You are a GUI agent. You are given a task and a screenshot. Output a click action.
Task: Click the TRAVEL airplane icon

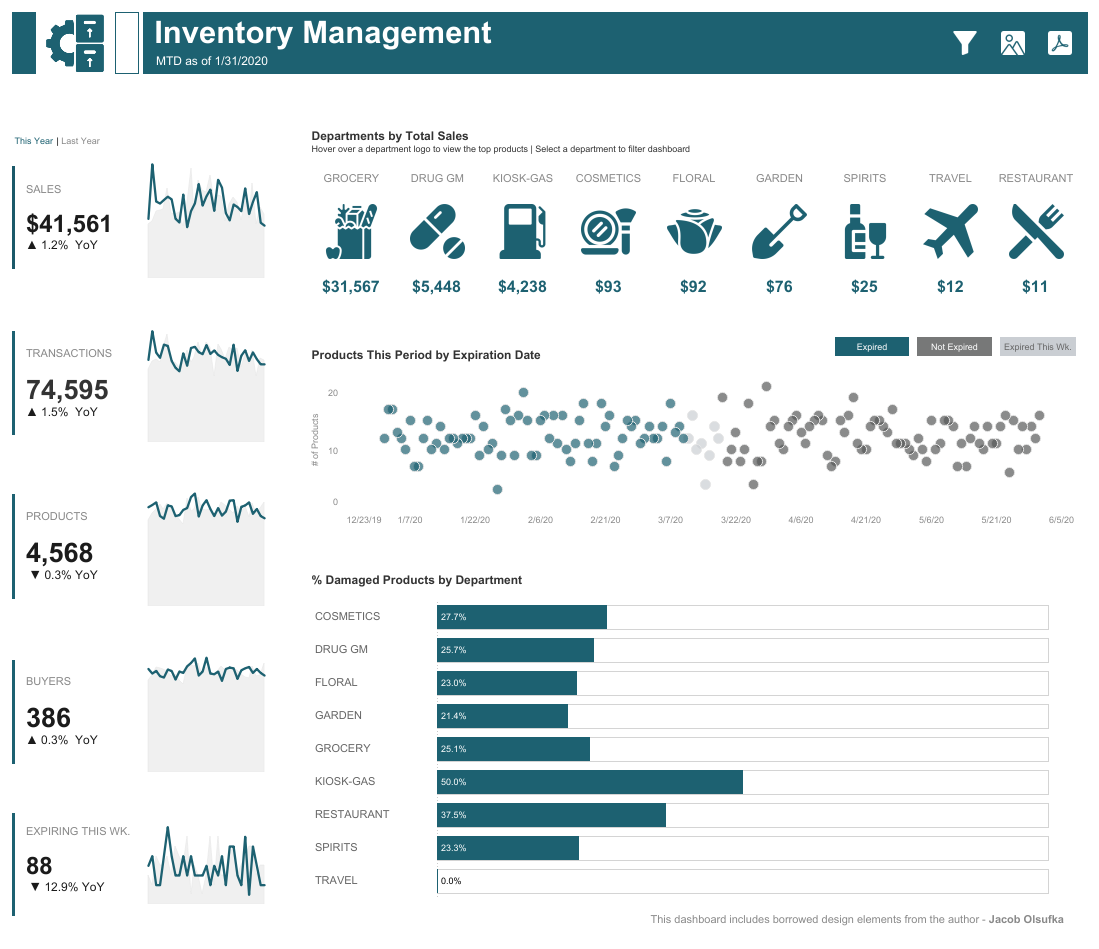click(949, 231)
